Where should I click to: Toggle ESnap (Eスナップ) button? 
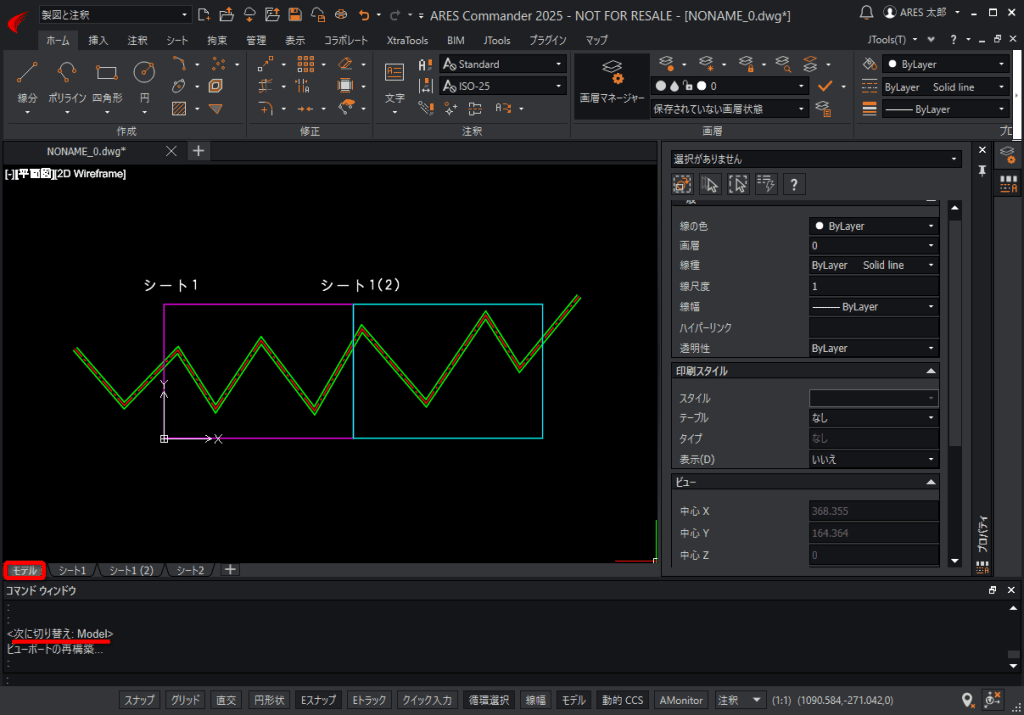(x=318, y=700)
